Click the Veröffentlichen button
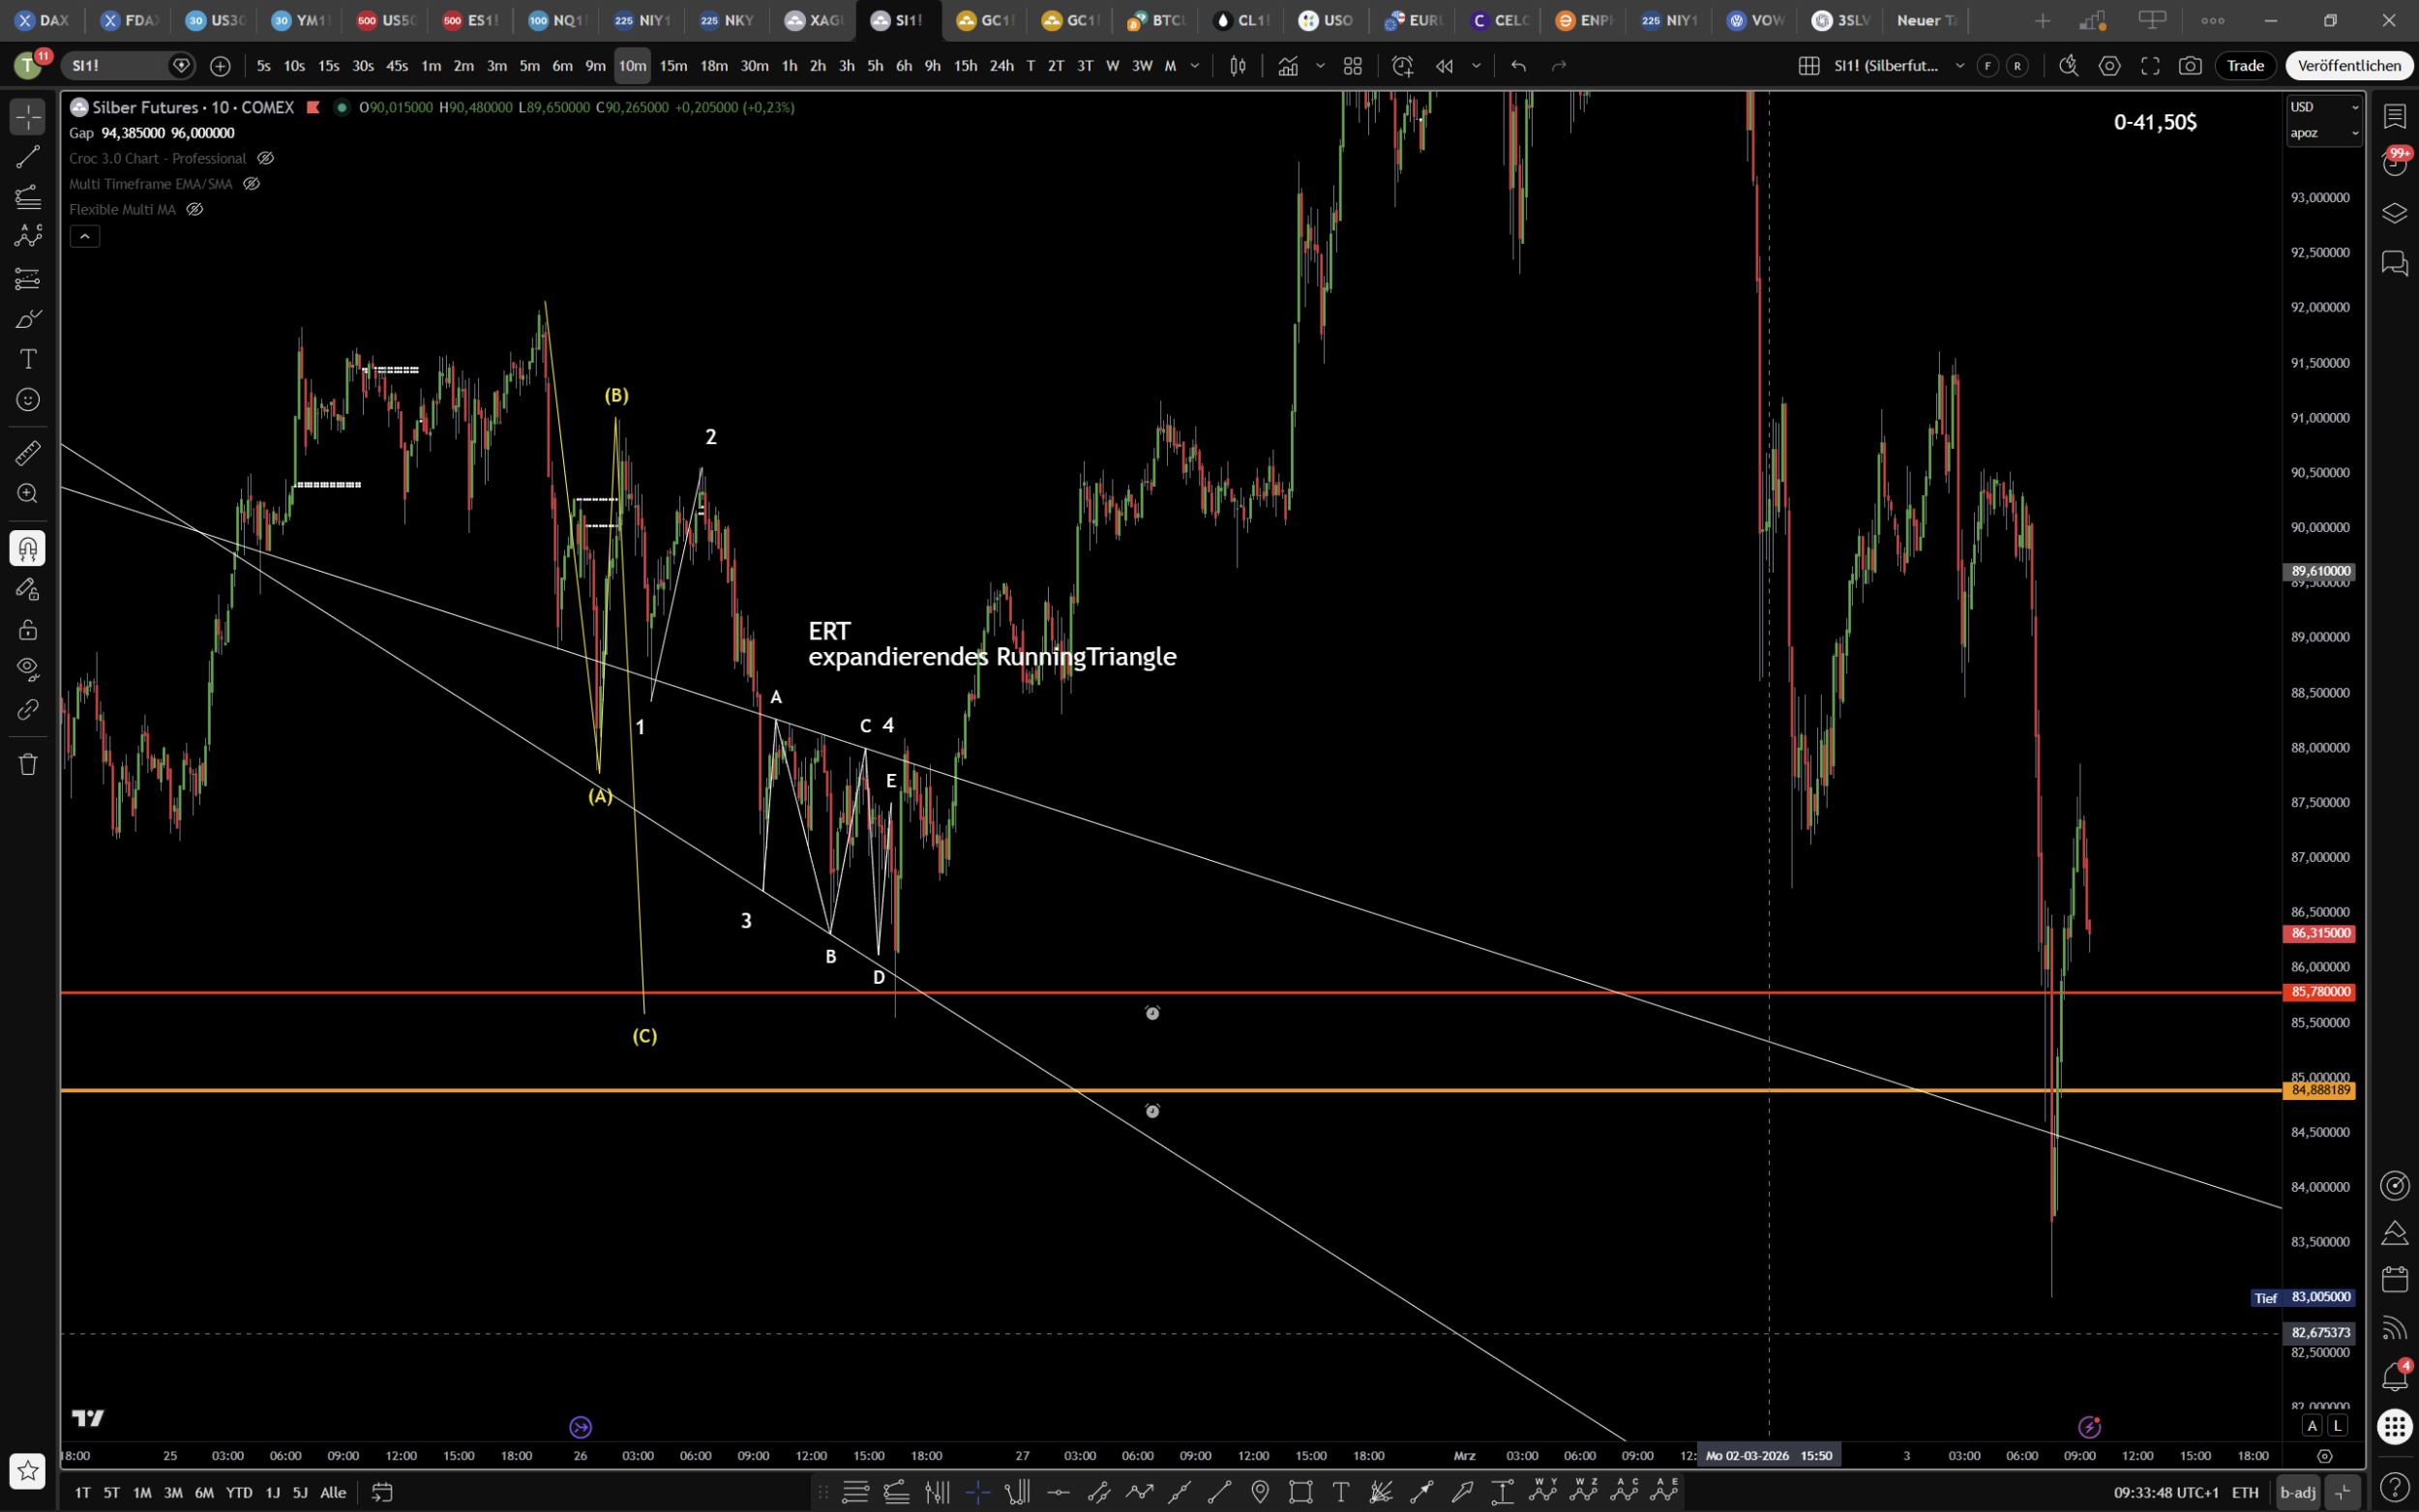The height and width of the screenshot is (1512, 2419). (2348, 66)
